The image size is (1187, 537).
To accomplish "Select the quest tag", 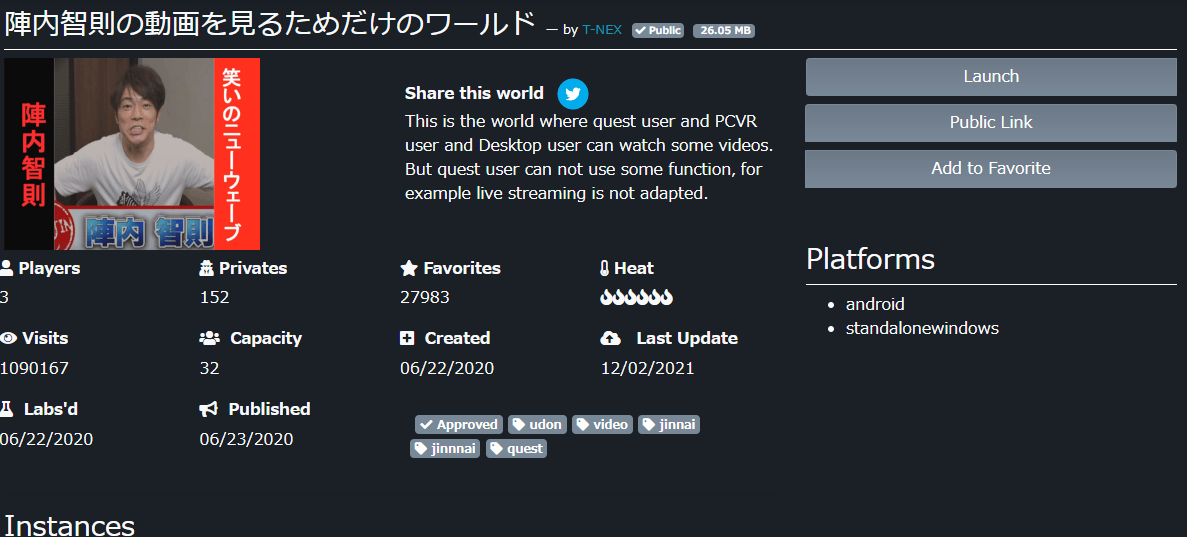I will 516,449.
